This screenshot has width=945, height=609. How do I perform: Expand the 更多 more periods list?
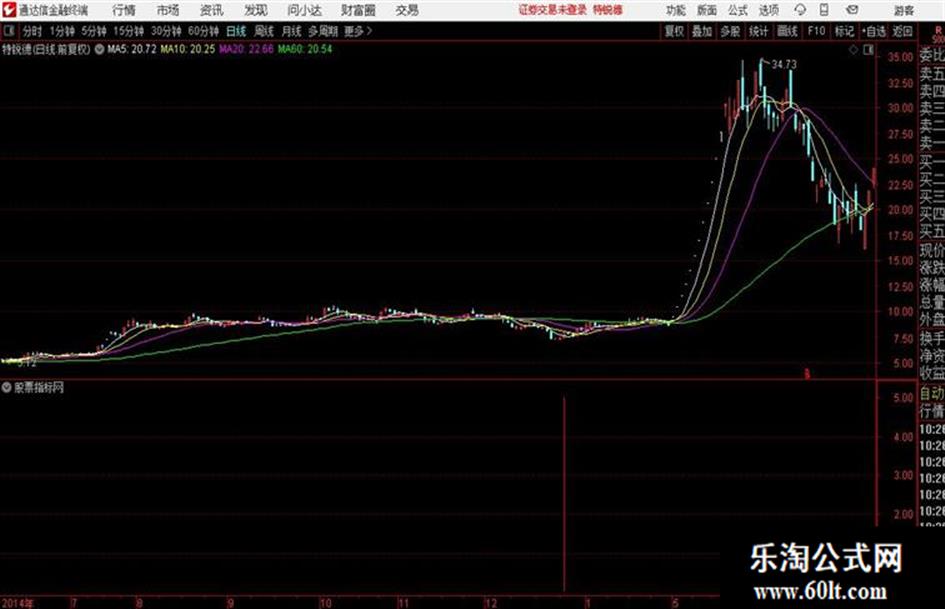pos(358,31)
